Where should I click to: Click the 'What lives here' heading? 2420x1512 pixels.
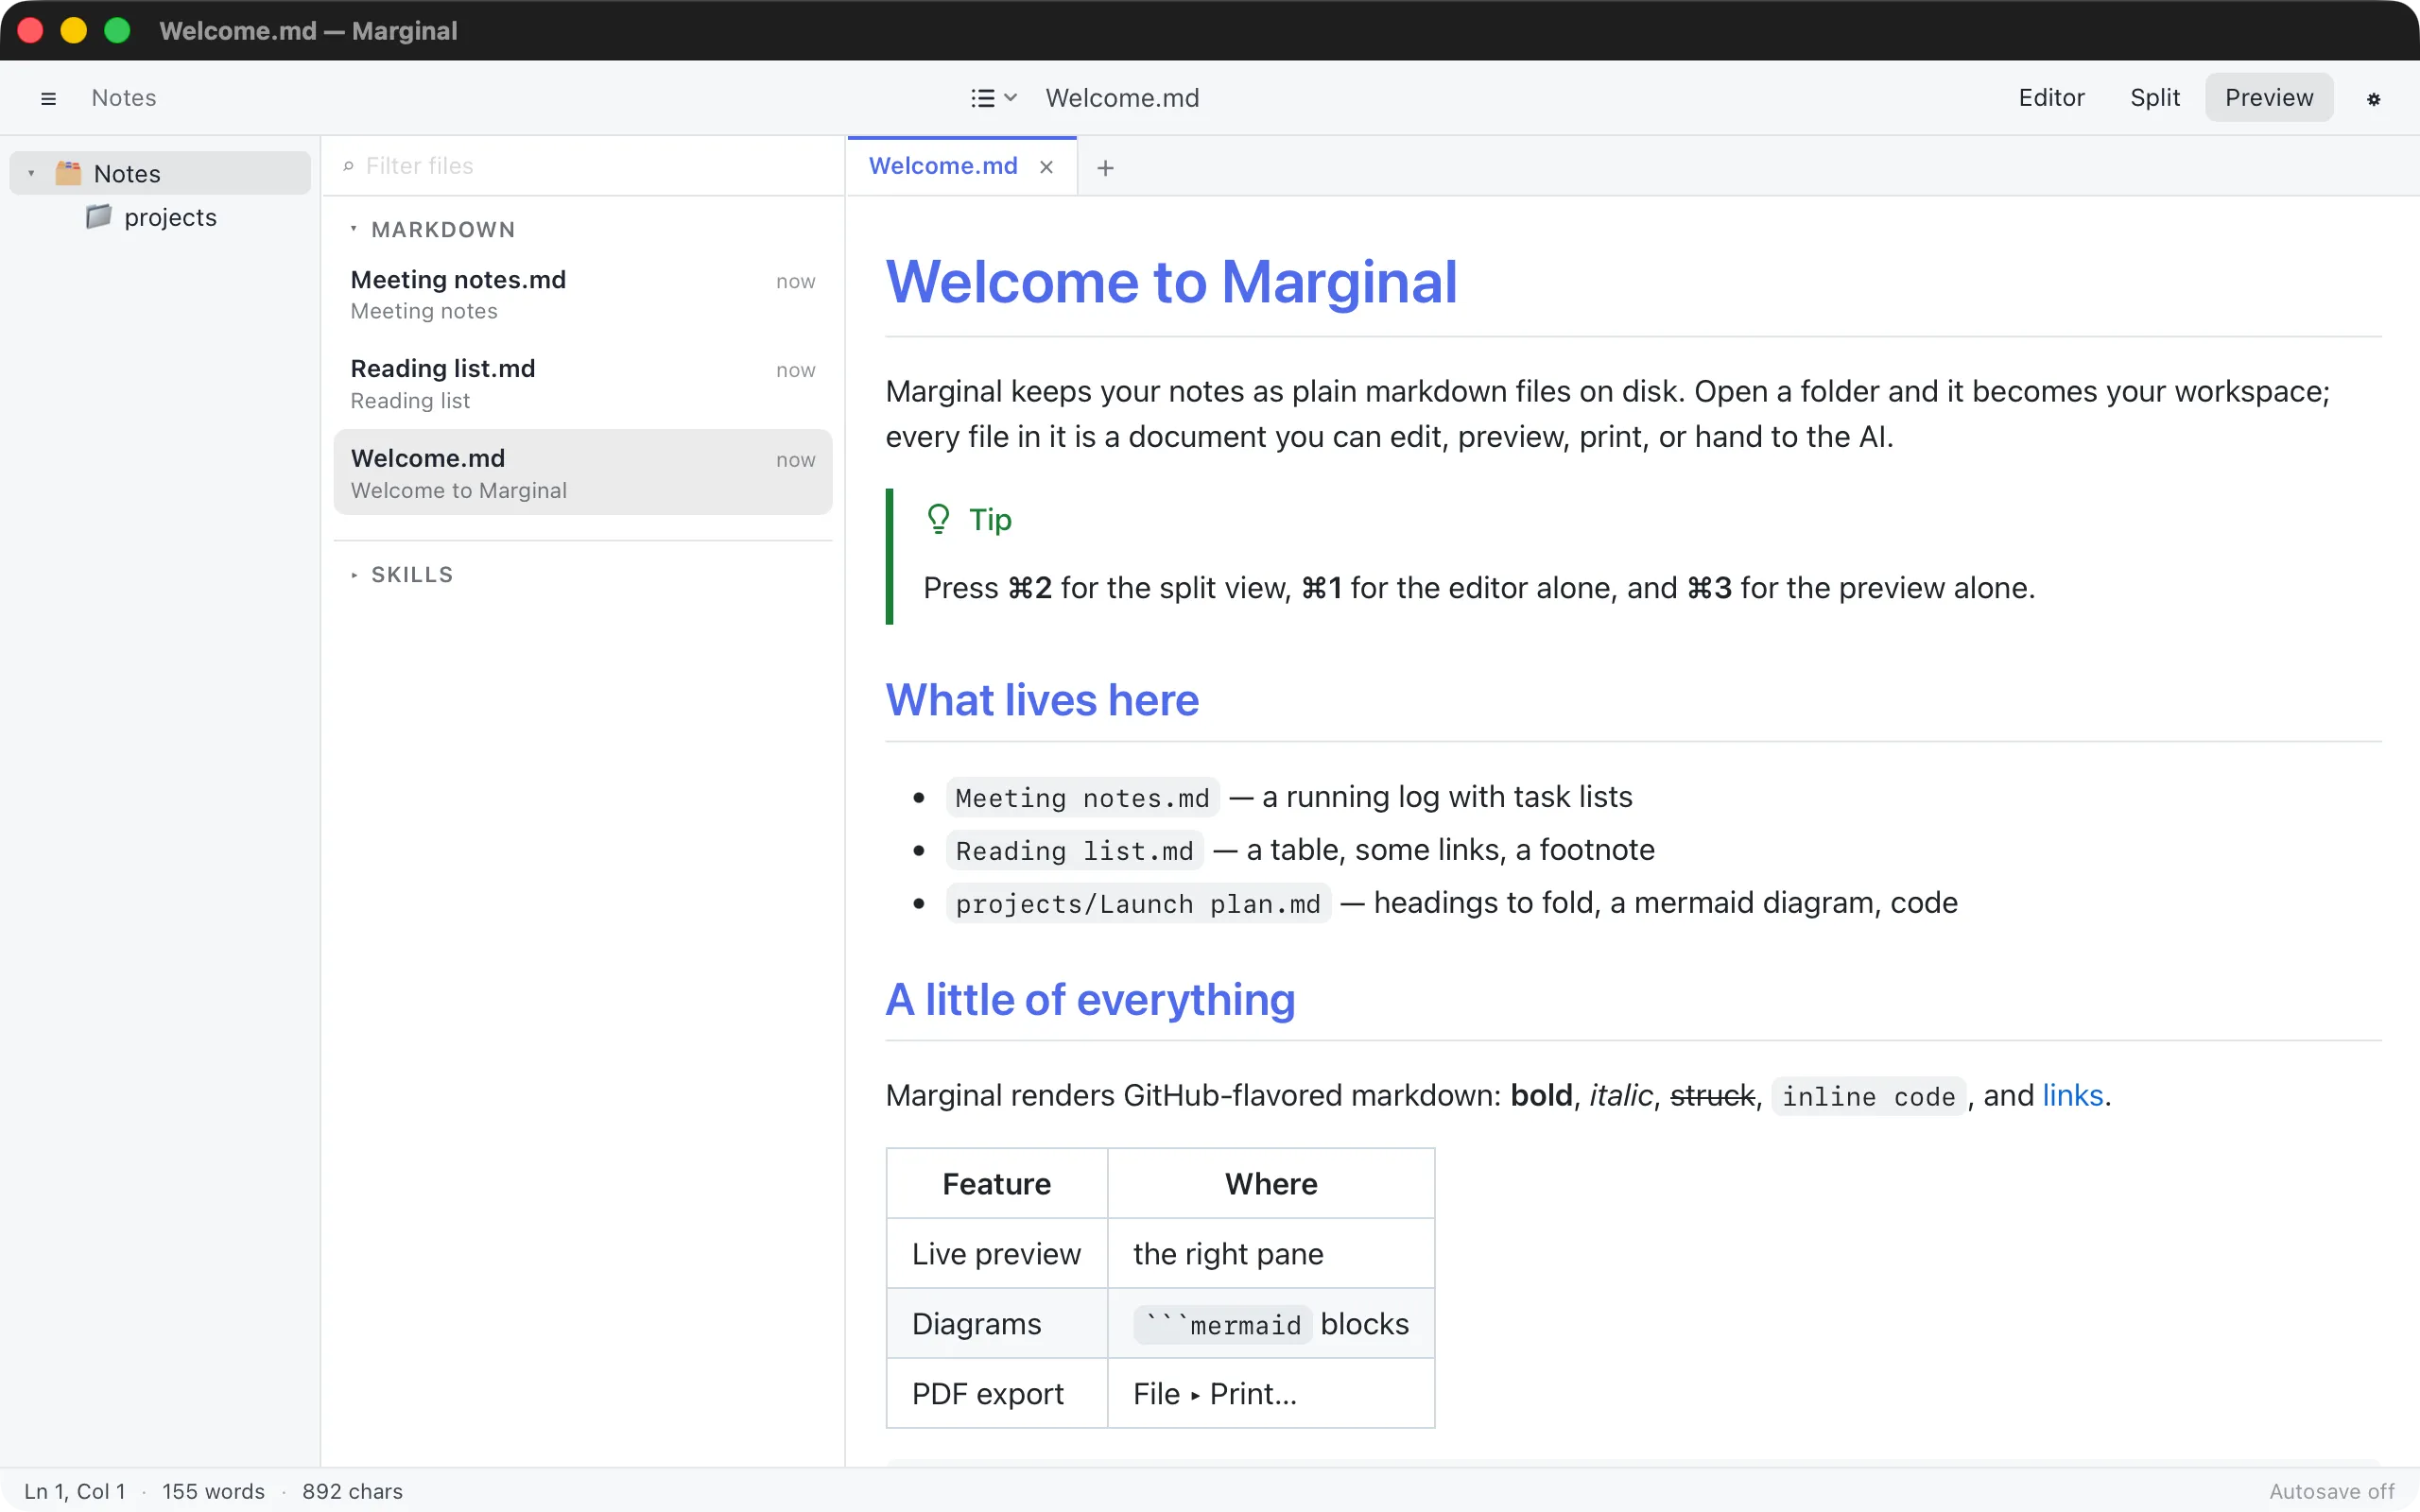point(1041,700)
